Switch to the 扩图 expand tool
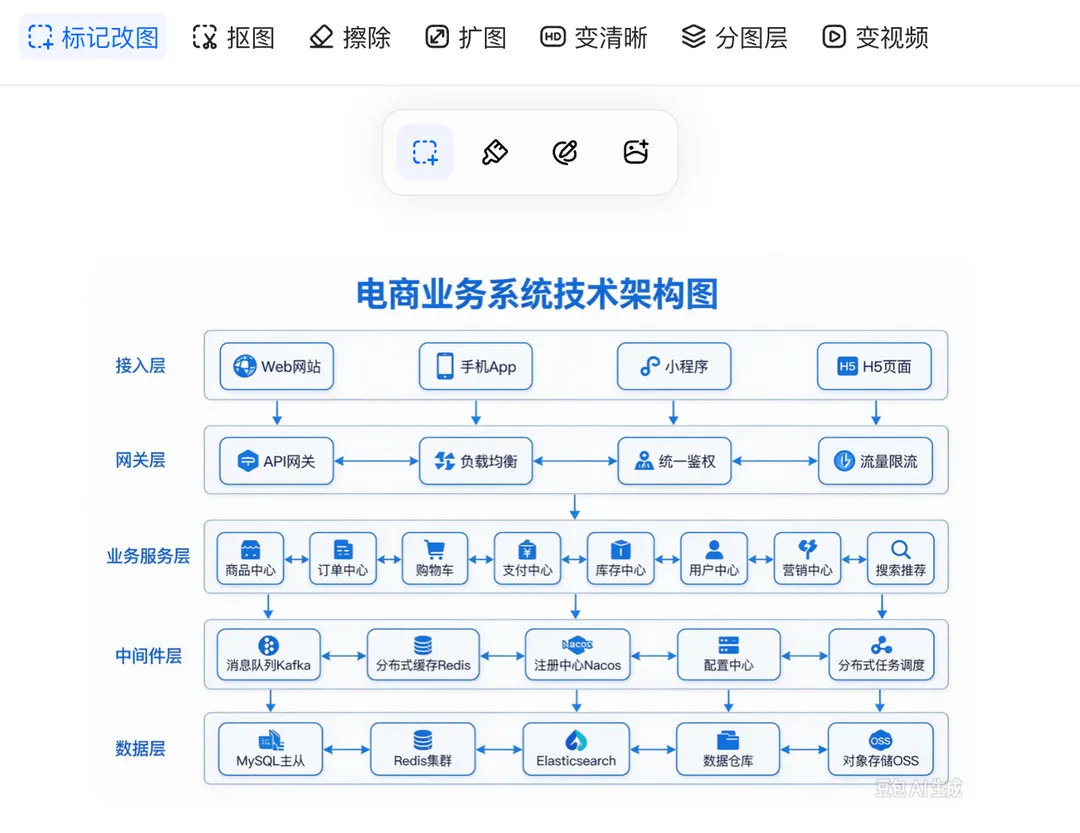The width and height of the screenshot is (1080, 833). (x=466, y=37)
